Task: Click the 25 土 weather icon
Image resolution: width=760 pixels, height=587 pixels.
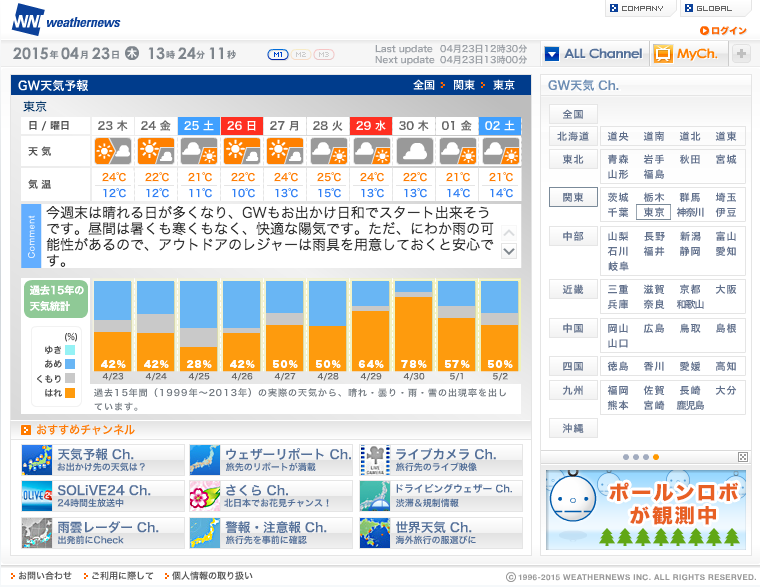Action: [199, 151]
